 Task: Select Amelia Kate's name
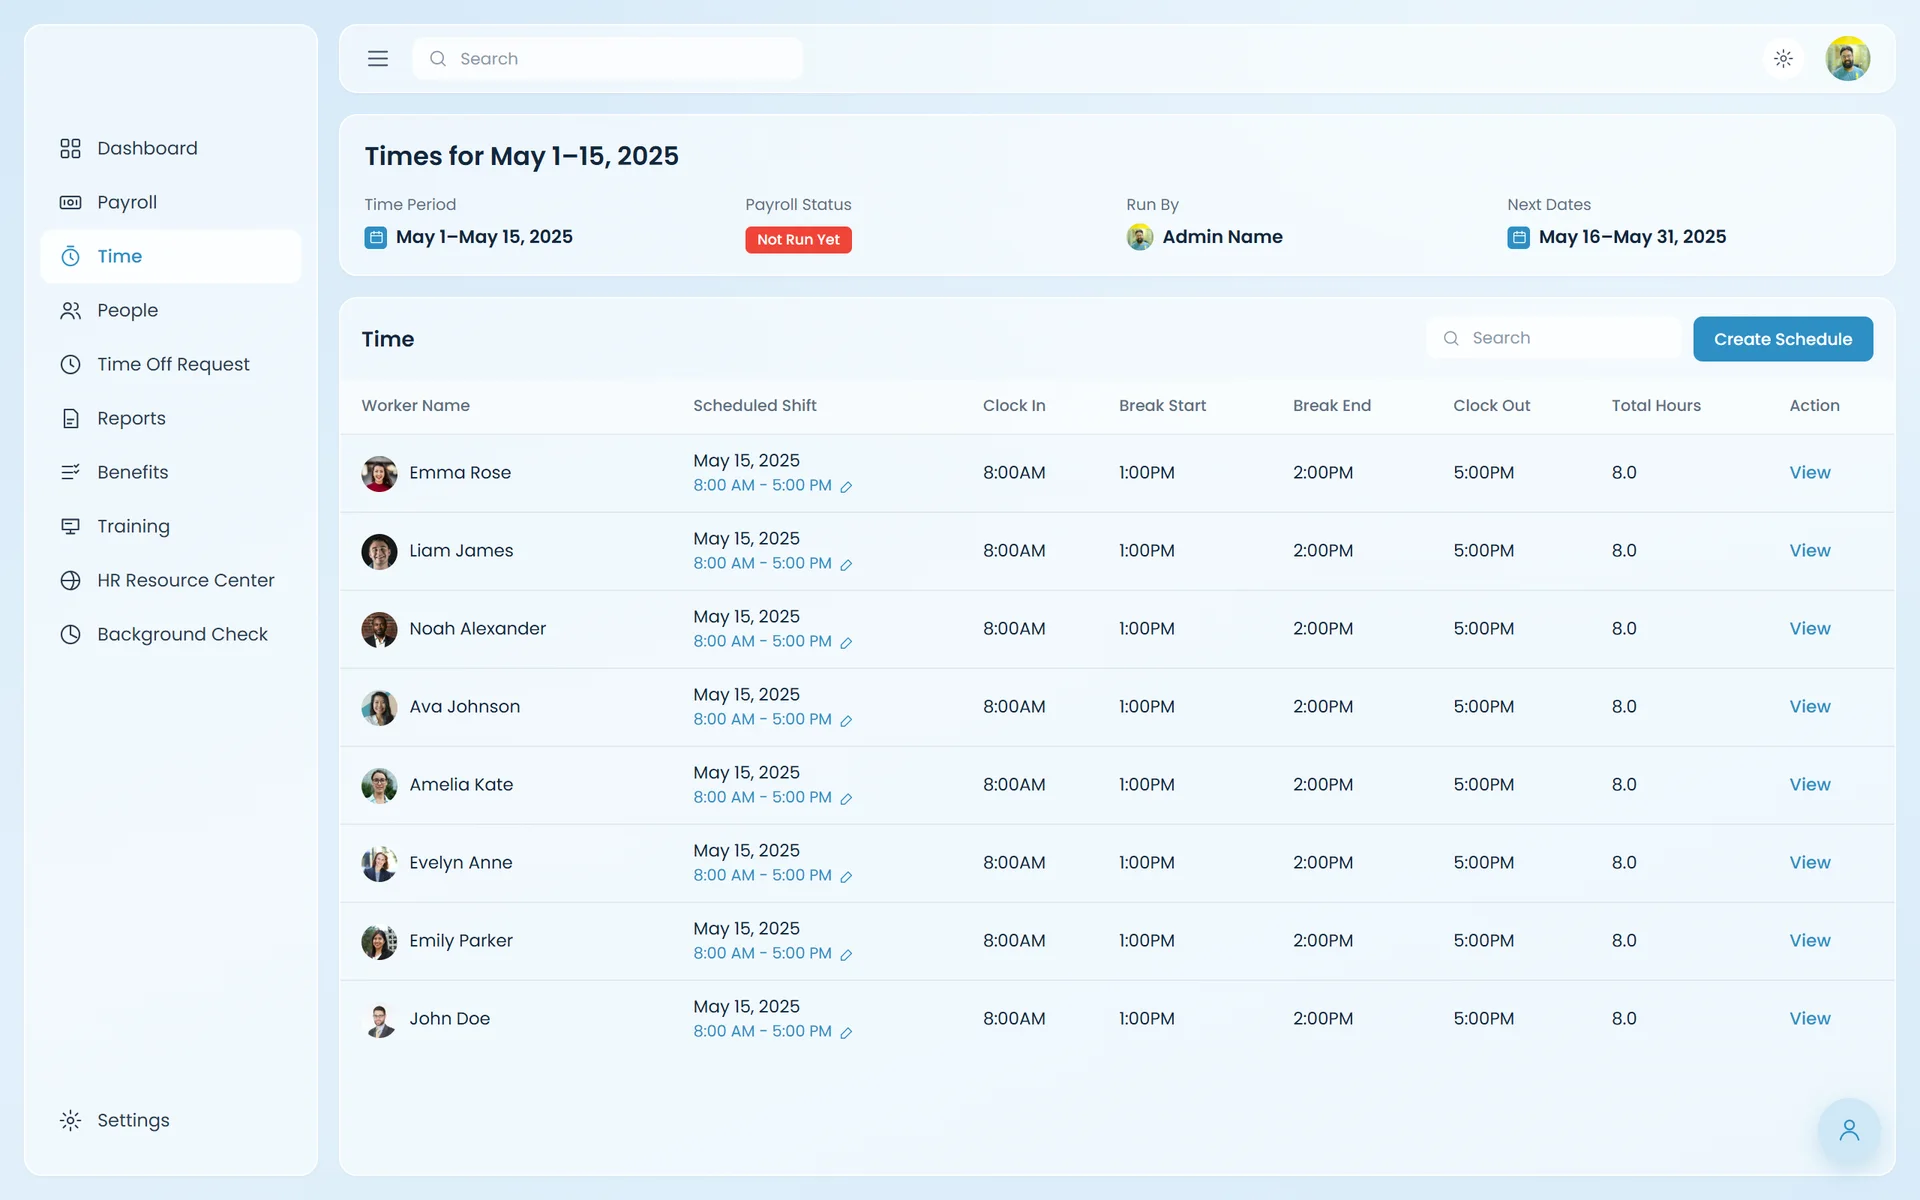[461, 785]
